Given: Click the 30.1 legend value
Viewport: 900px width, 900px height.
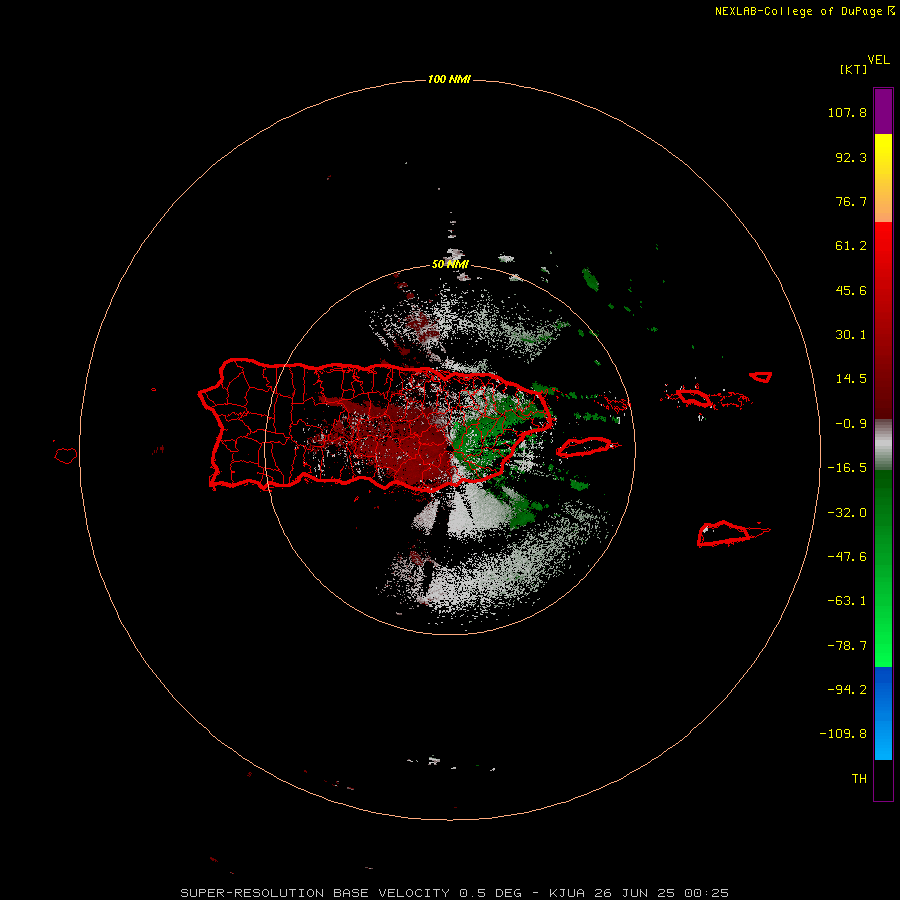Looking at the screenshot, I should [x=851, y=335].
